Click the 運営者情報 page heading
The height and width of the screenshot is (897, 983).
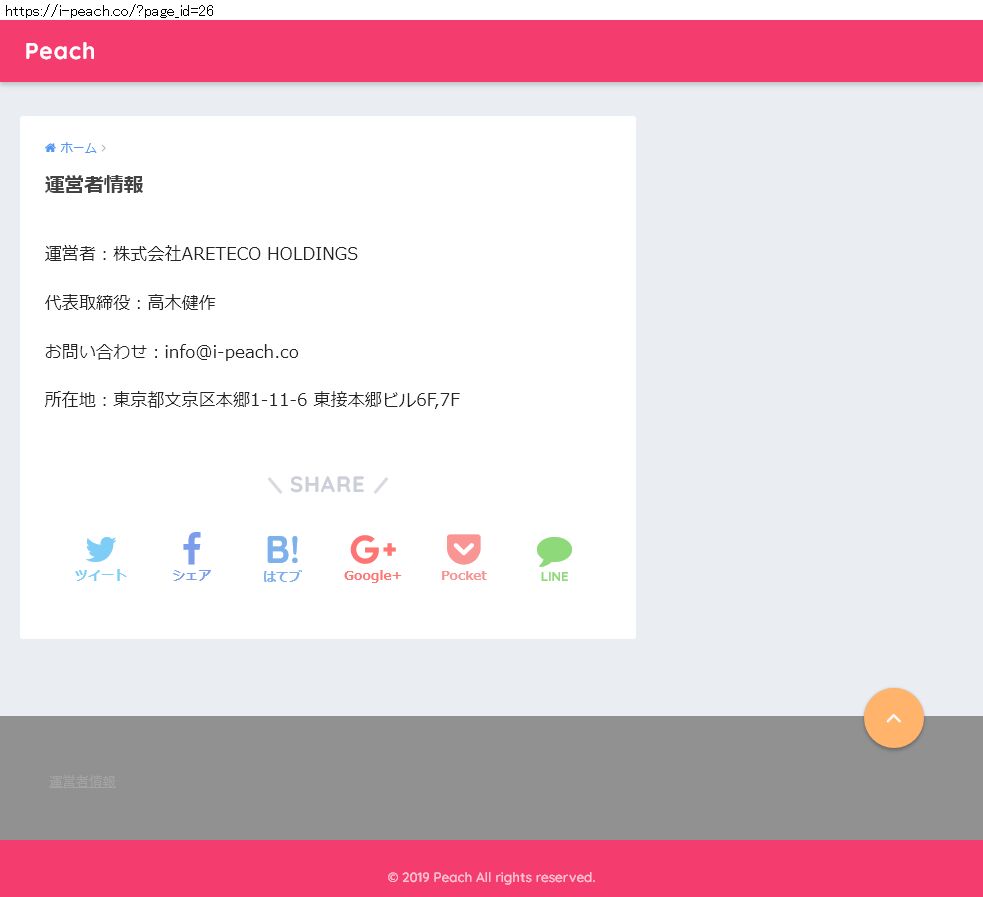click(94, 185)
